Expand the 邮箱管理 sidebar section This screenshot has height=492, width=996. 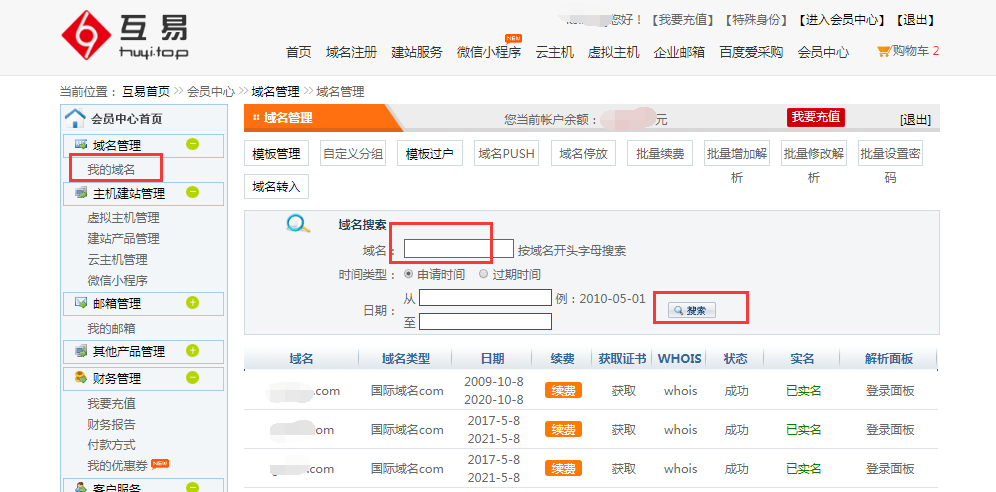coord(192,303)
